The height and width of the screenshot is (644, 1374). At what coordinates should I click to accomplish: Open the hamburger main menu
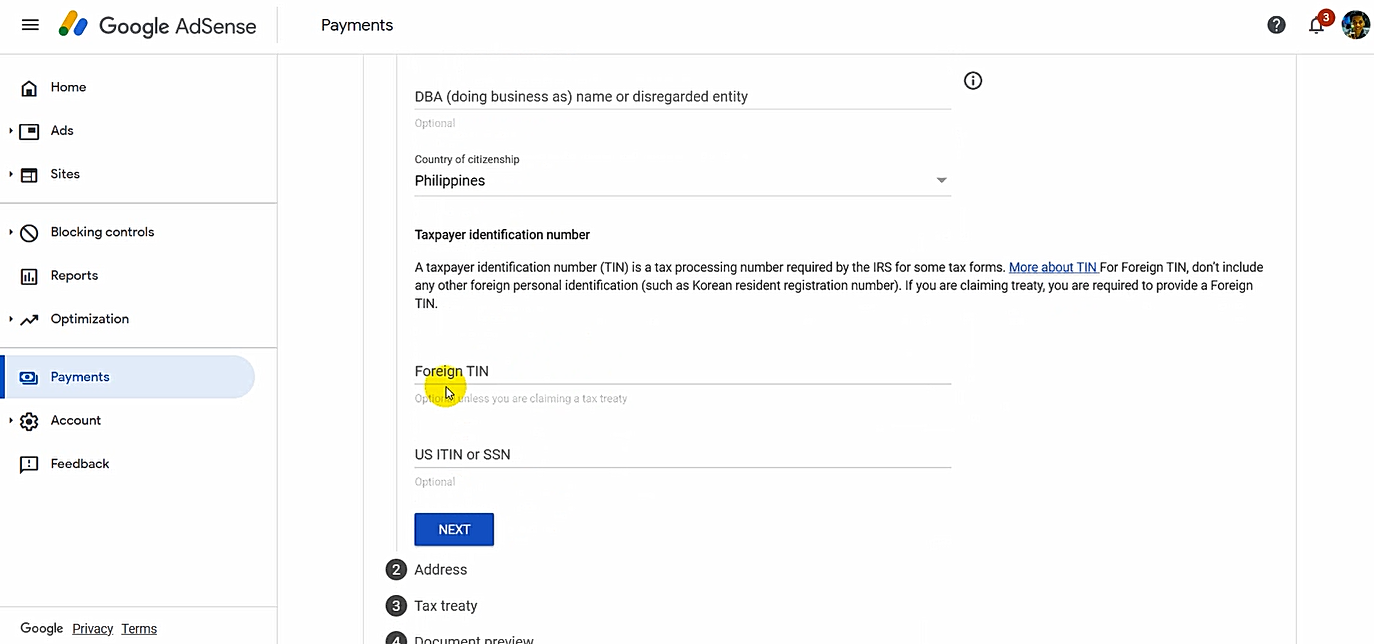(30, 25)
